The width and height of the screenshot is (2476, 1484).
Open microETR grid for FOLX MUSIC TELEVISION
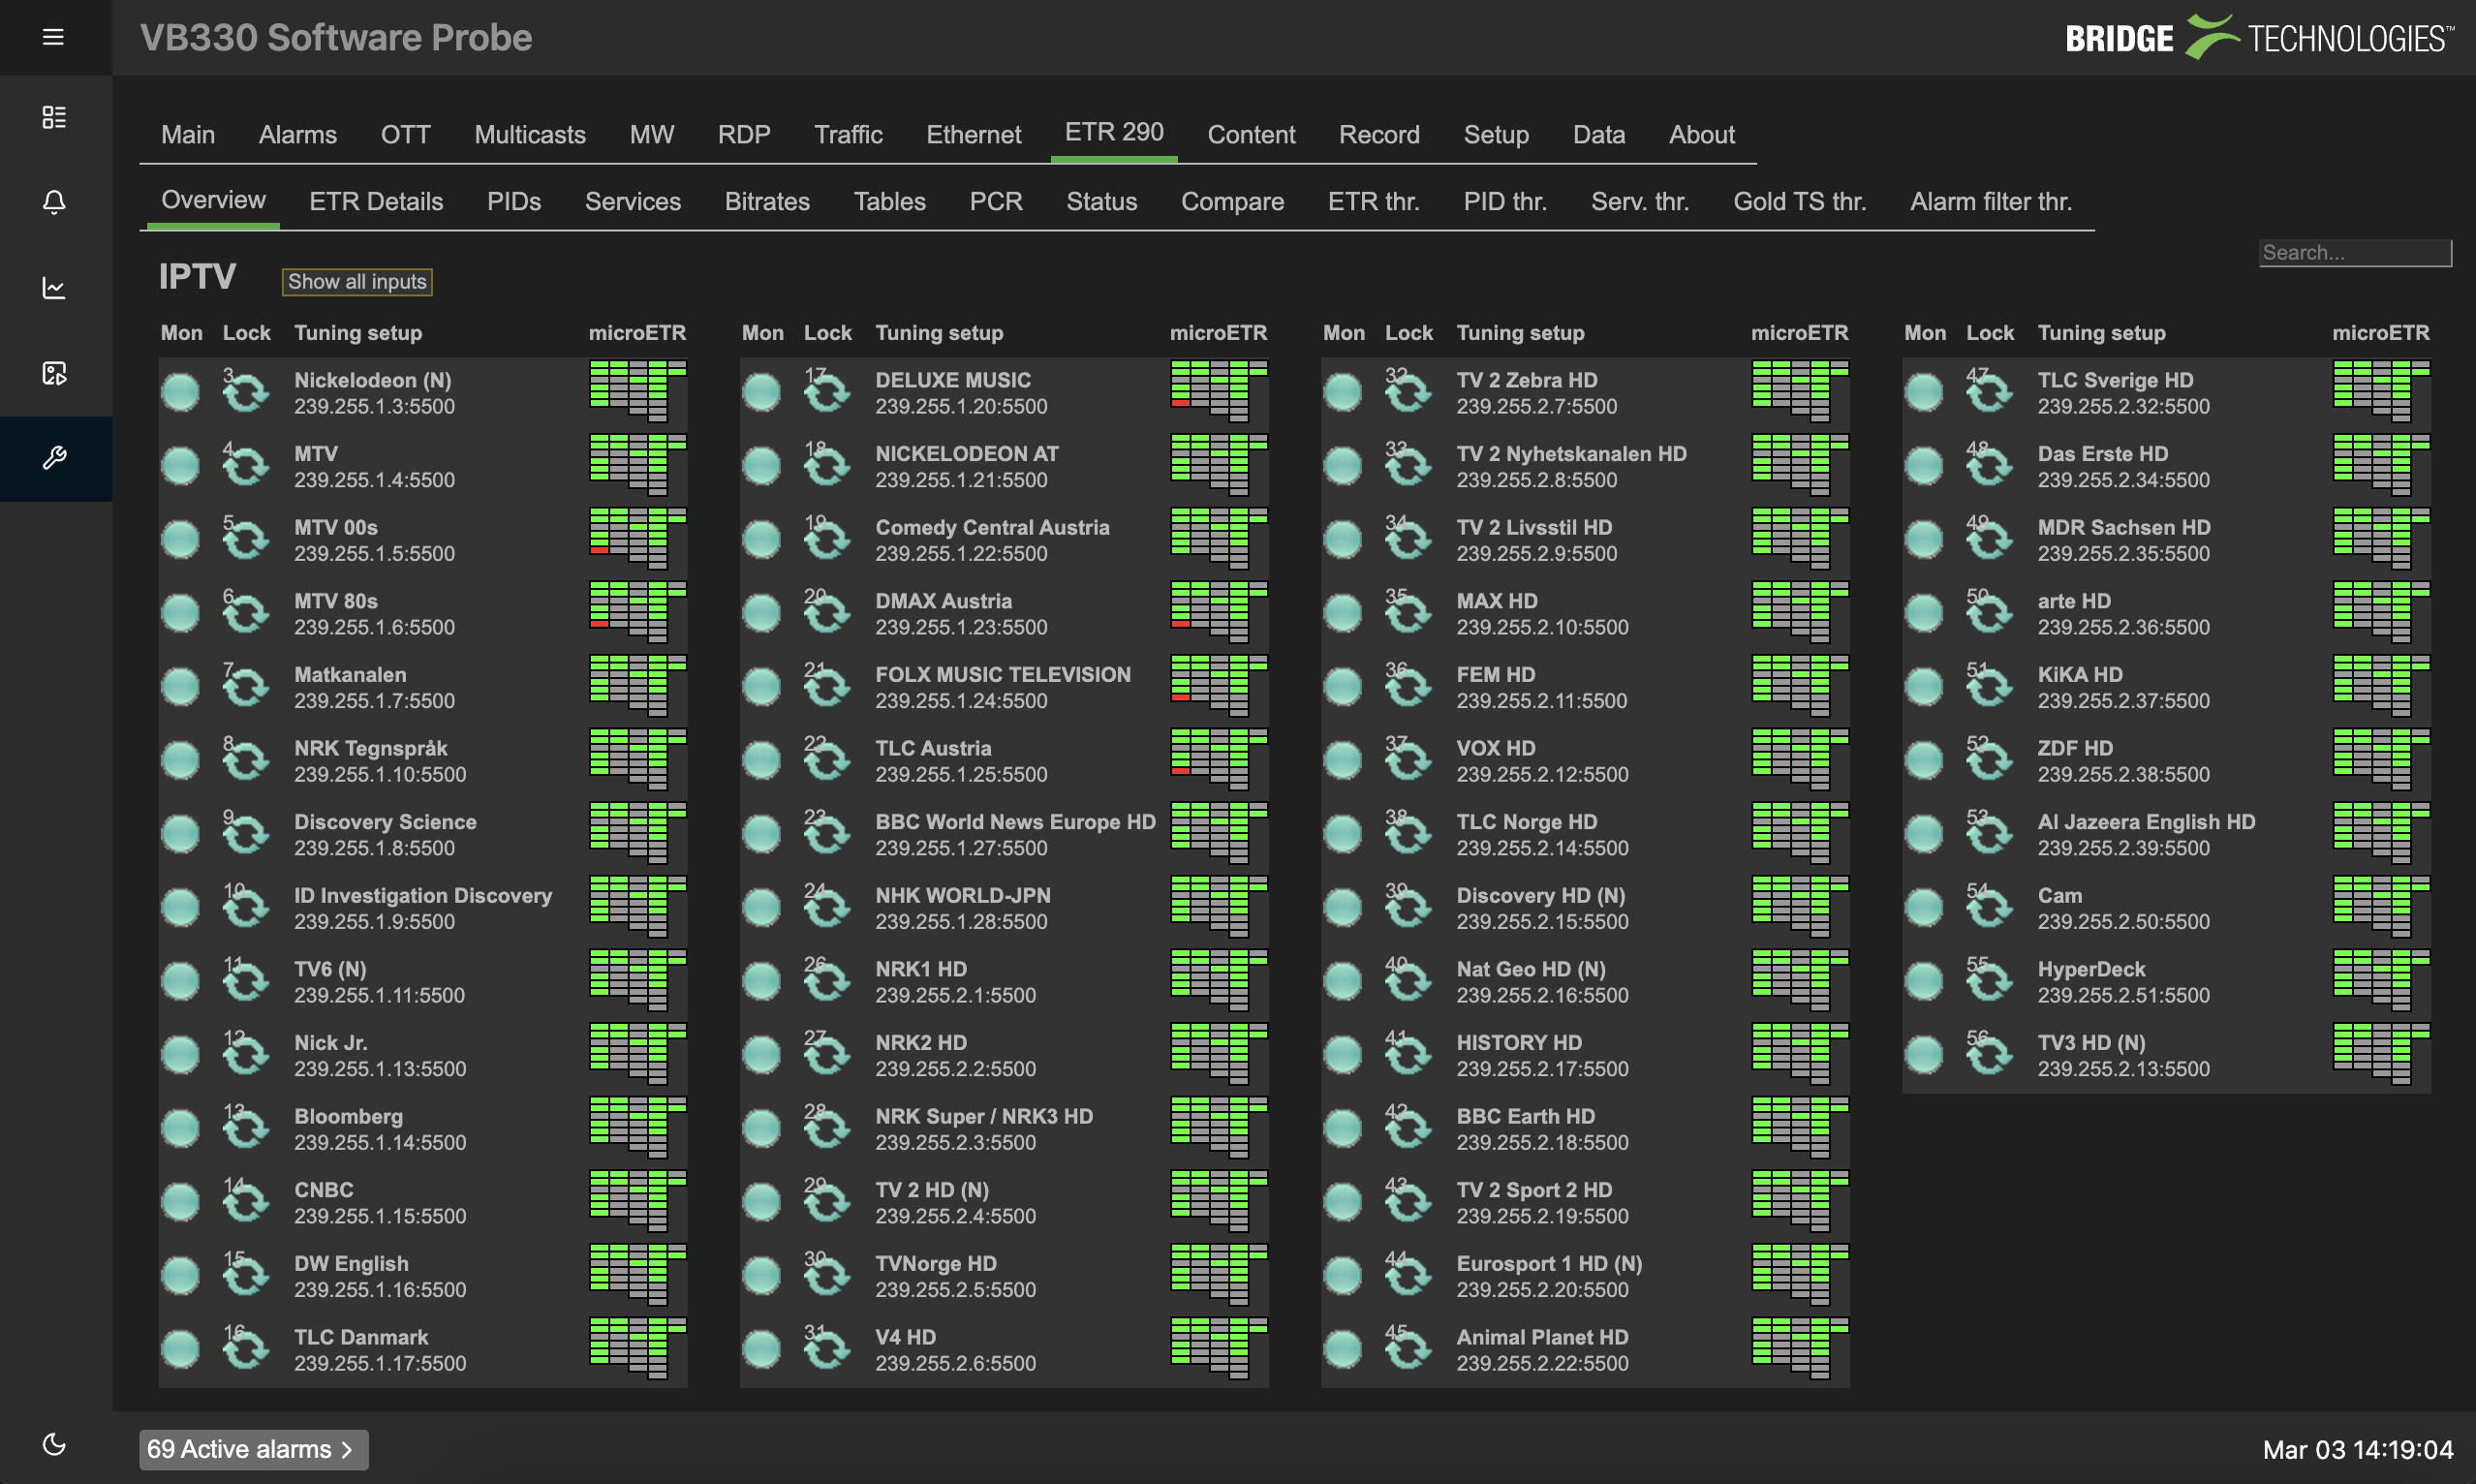(1219, 686)
